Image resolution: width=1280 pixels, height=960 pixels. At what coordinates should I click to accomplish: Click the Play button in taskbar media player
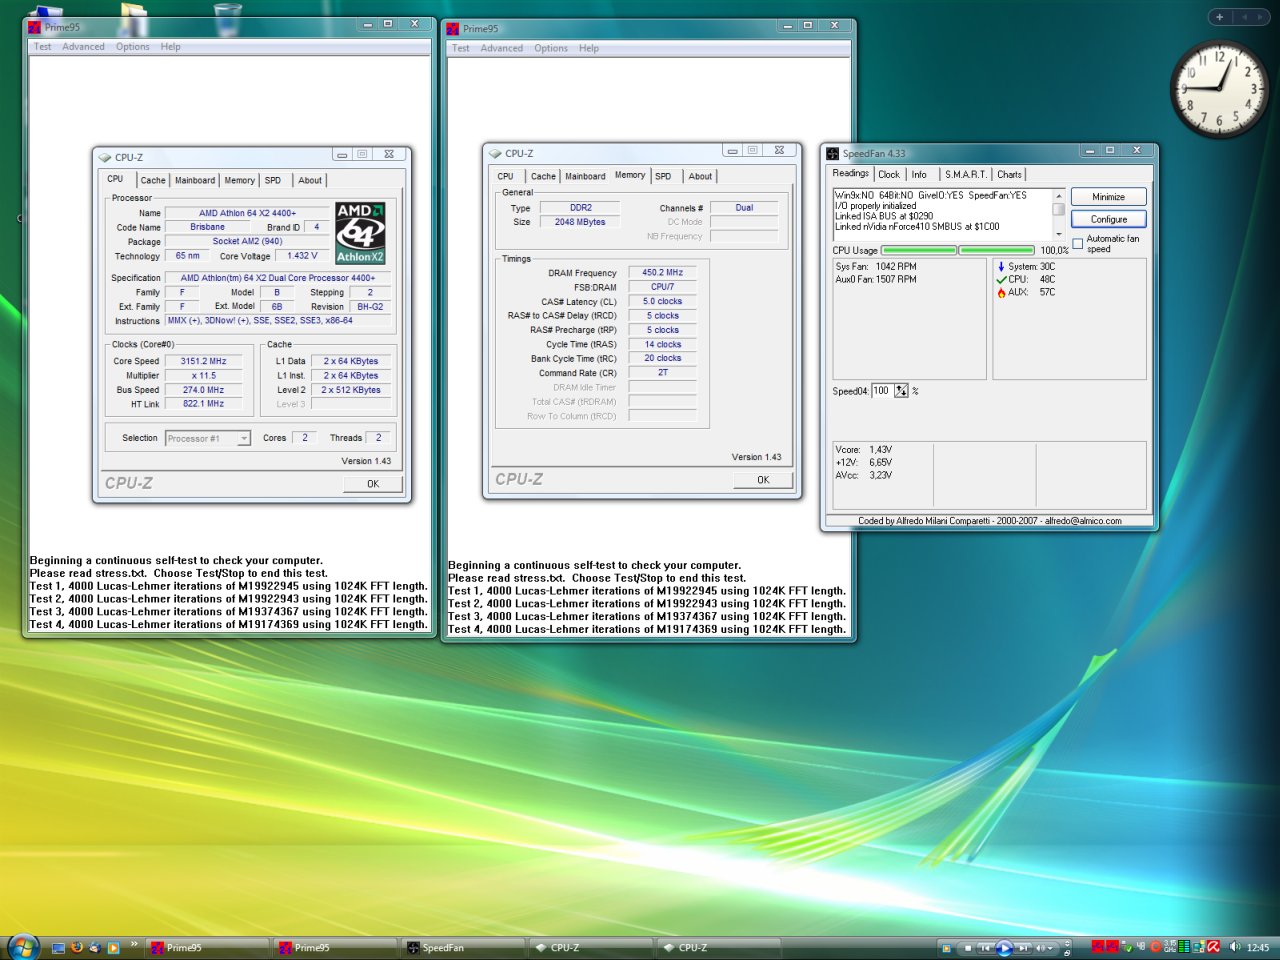pos(1004,948)
